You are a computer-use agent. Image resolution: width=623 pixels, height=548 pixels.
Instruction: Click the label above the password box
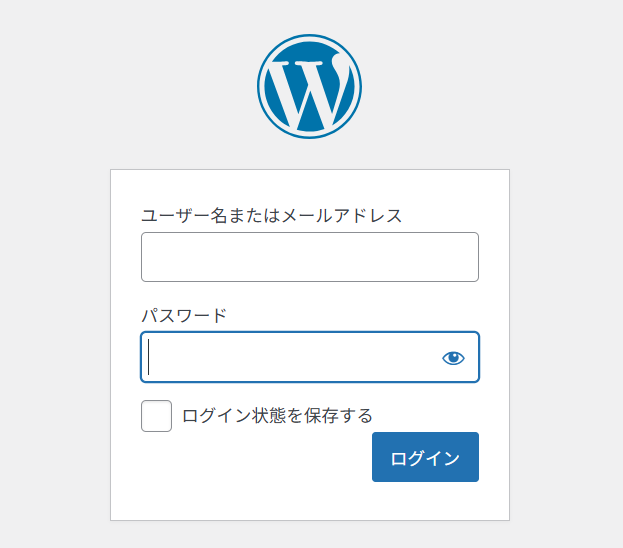tap(184, 315)
